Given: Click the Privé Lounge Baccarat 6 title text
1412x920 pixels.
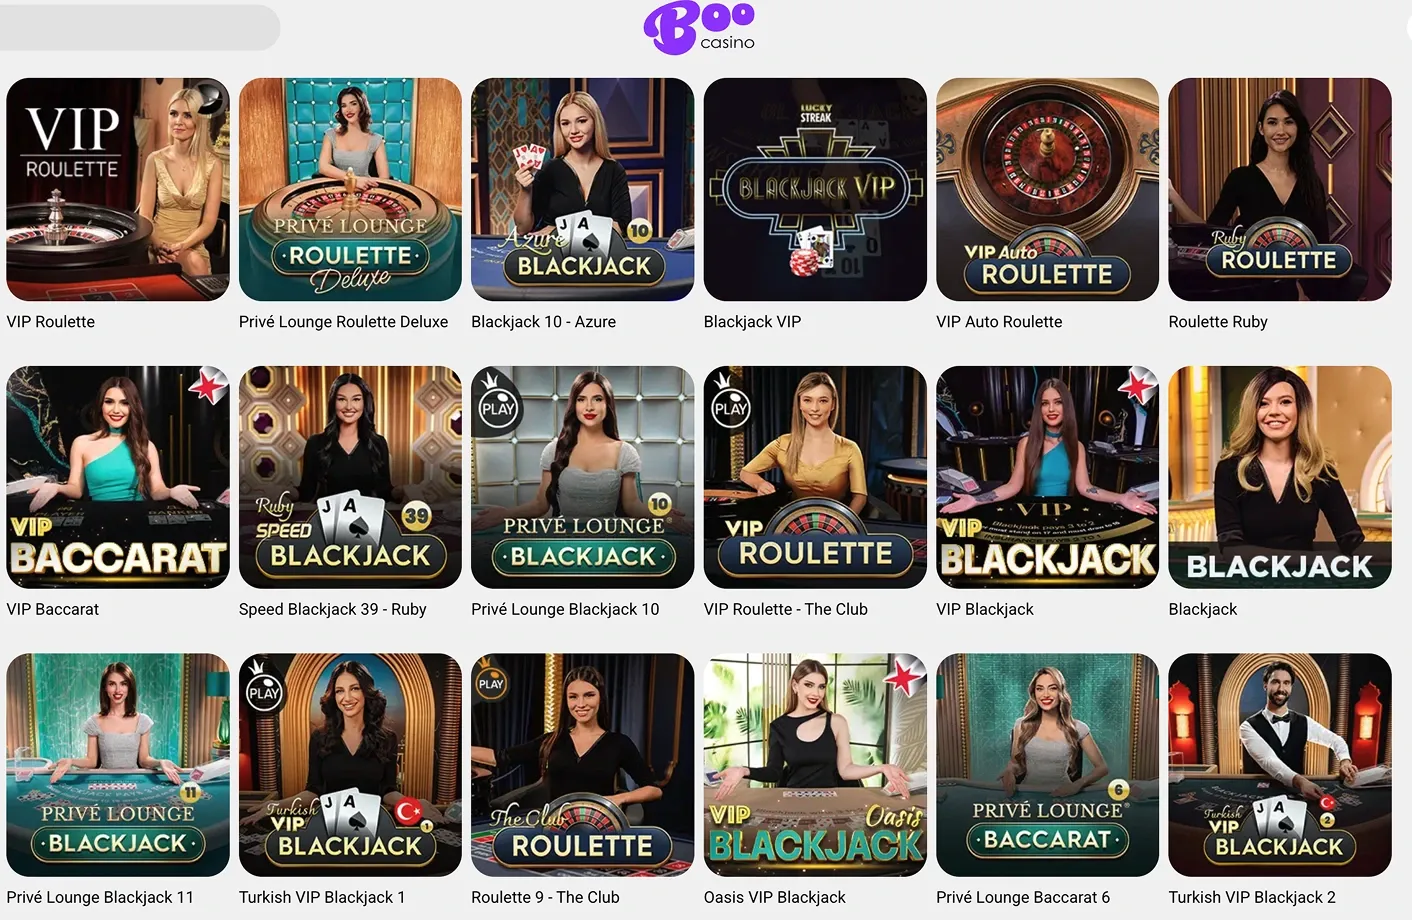Looking at the screenshot, I should [x=1023, y=897].
